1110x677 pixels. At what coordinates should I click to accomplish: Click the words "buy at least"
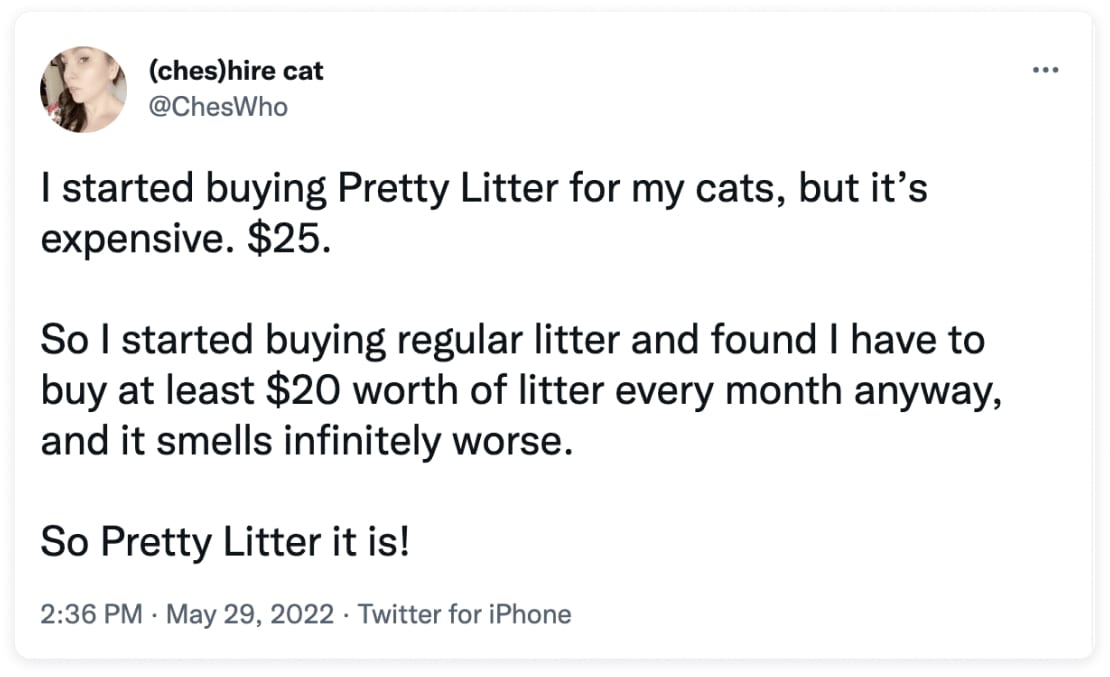pos(147,391)
